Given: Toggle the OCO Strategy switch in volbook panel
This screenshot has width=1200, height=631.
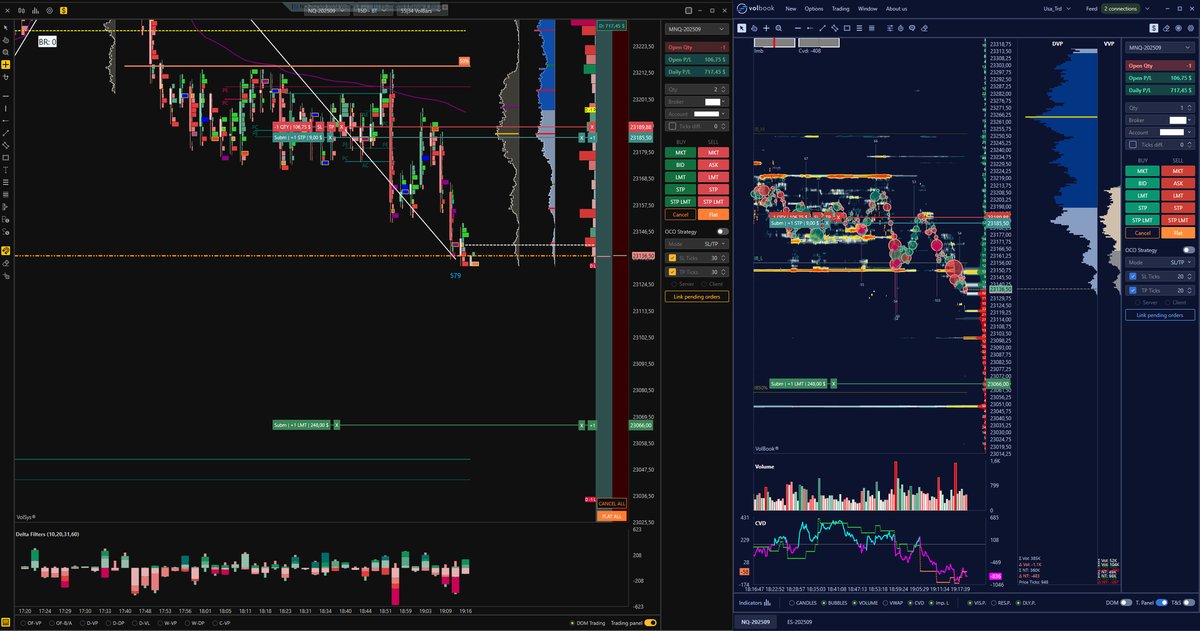Looking at the screenshot, I should point(1189,249).
